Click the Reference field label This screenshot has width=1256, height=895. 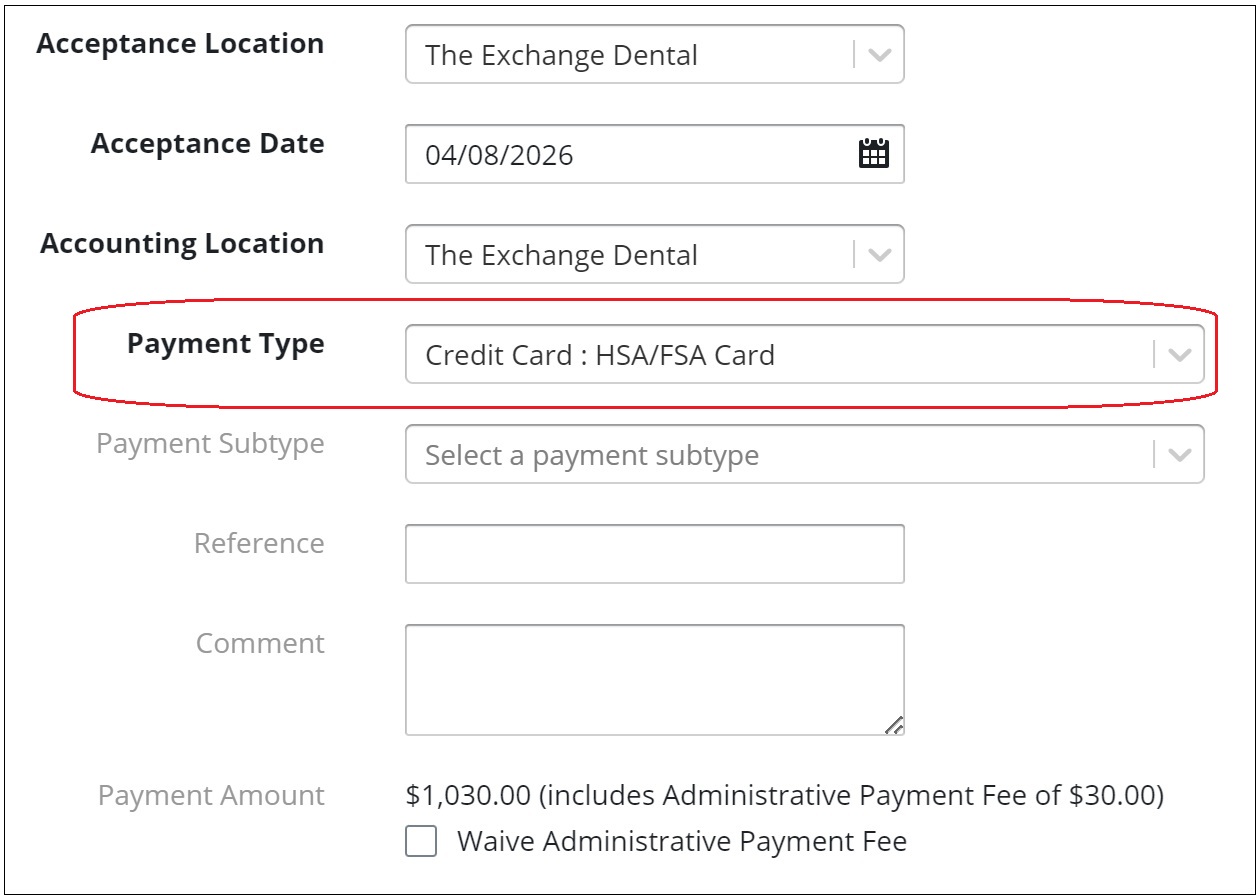tap(259, 544)
